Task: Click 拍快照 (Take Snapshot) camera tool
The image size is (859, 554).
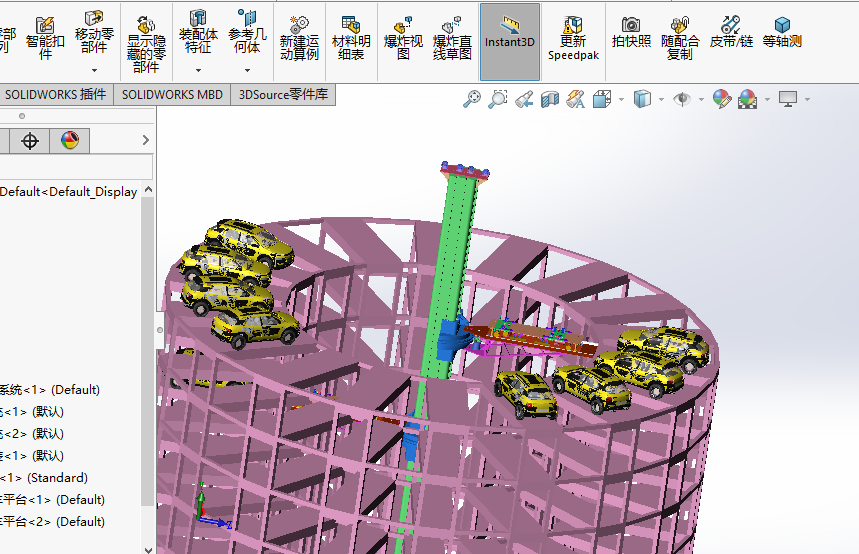Action: [x=631, y=33]
